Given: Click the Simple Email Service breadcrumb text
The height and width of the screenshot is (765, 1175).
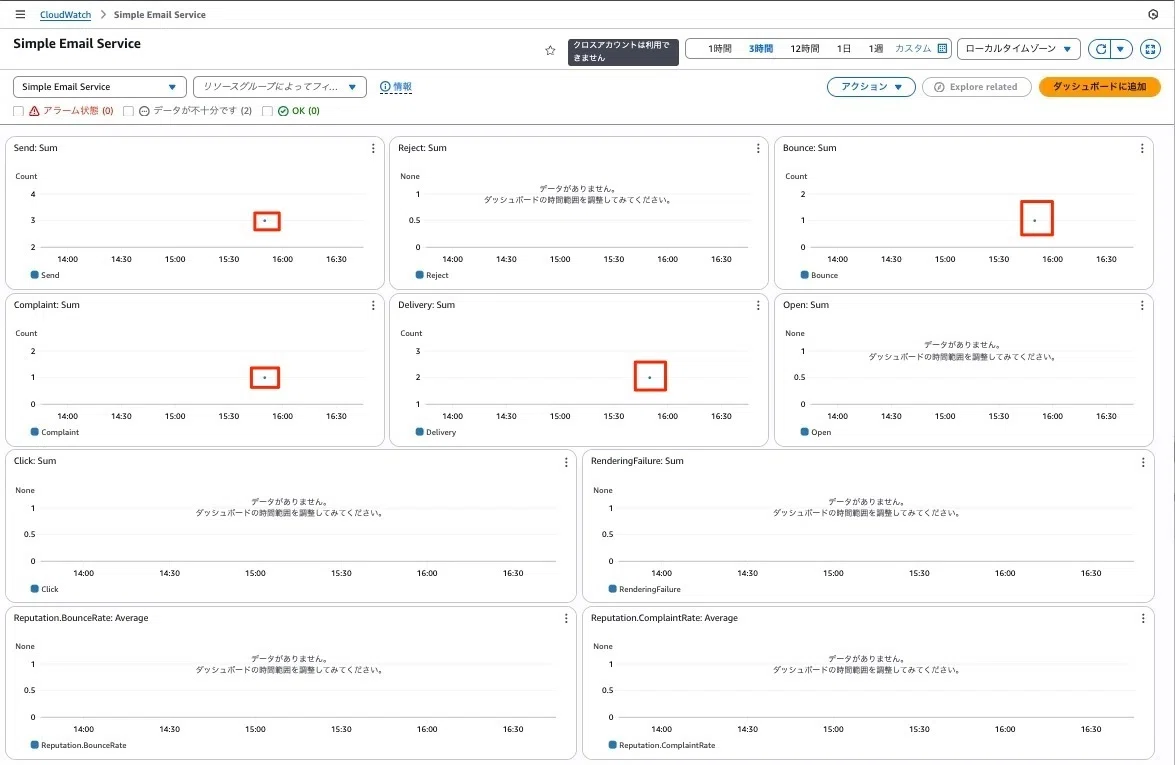Looking at the screenshot, I should tap(160, 14).
